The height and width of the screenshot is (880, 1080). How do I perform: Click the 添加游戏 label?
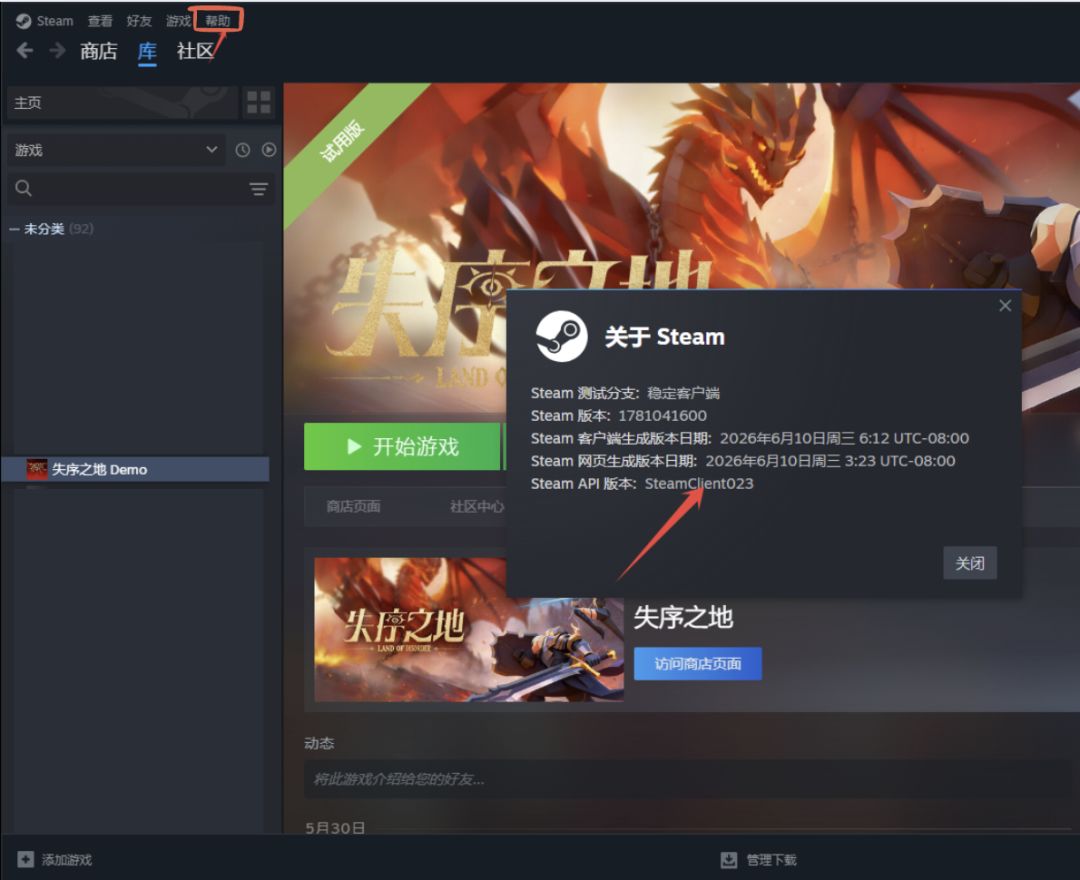67,860
